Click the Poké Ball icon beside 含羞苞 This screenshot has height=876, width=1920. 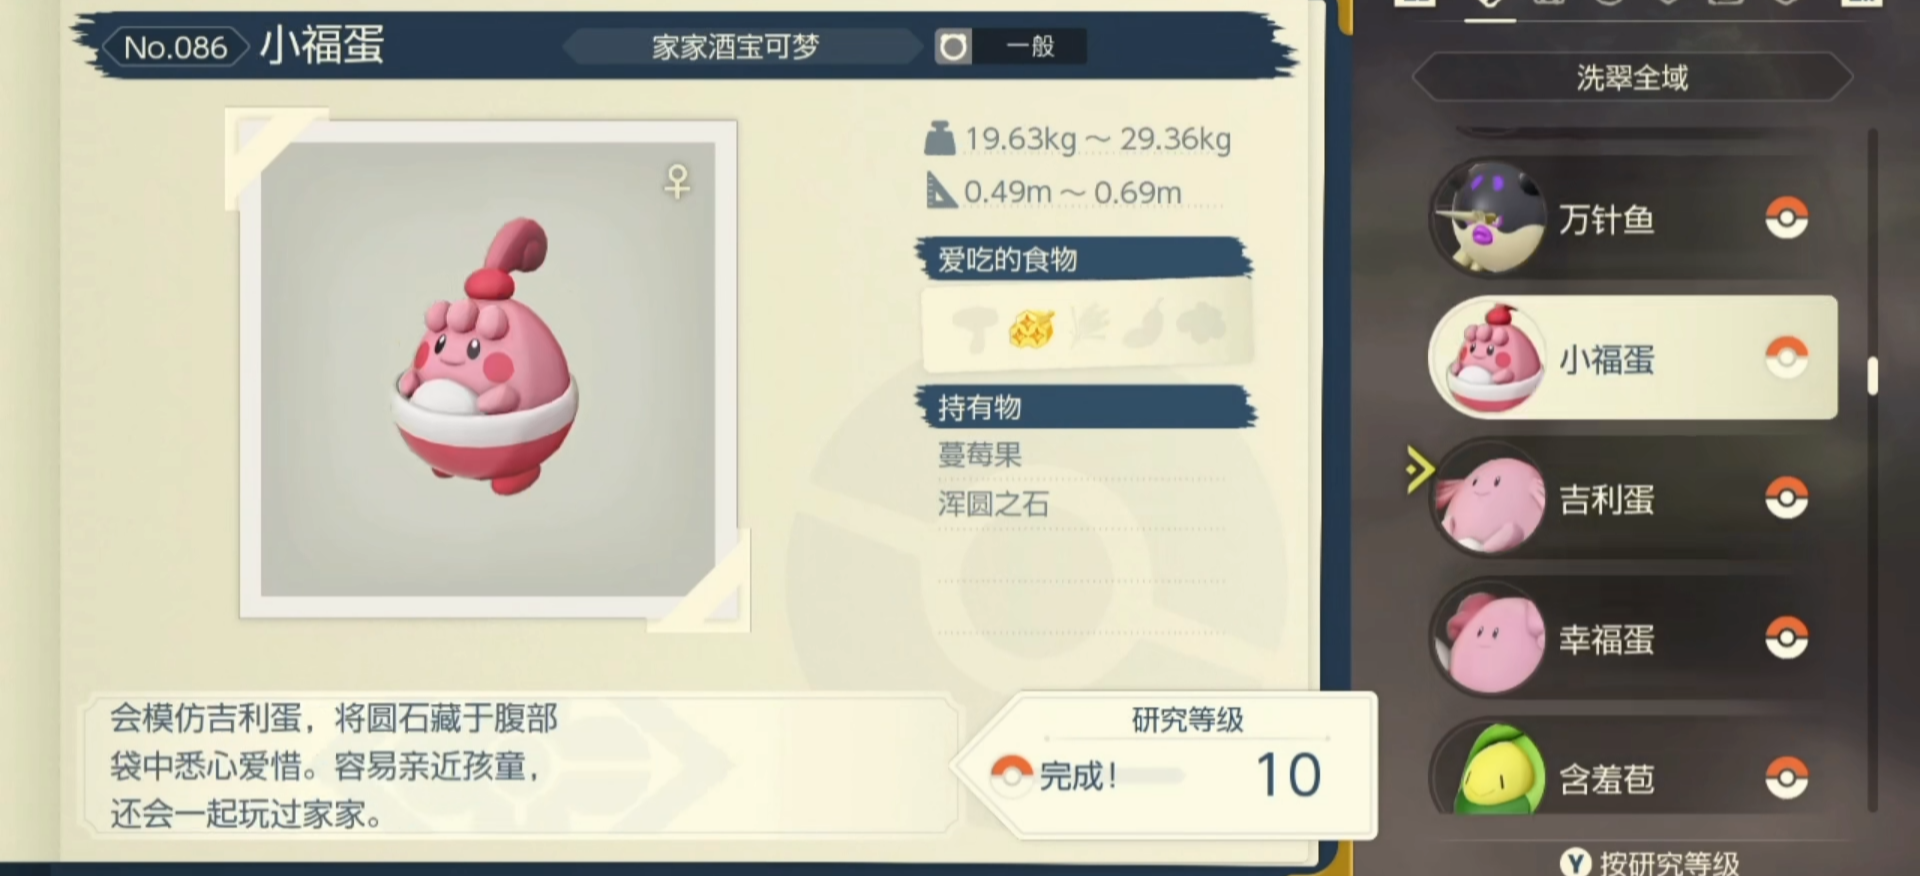(1786, 778)
